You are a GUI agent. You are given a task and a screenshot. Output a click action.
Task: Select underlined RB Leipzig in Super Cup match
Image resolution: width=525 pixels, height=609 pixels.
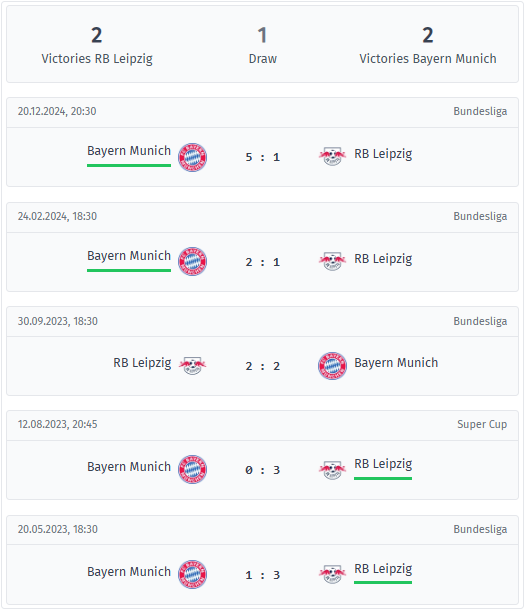tap(383, 464)
